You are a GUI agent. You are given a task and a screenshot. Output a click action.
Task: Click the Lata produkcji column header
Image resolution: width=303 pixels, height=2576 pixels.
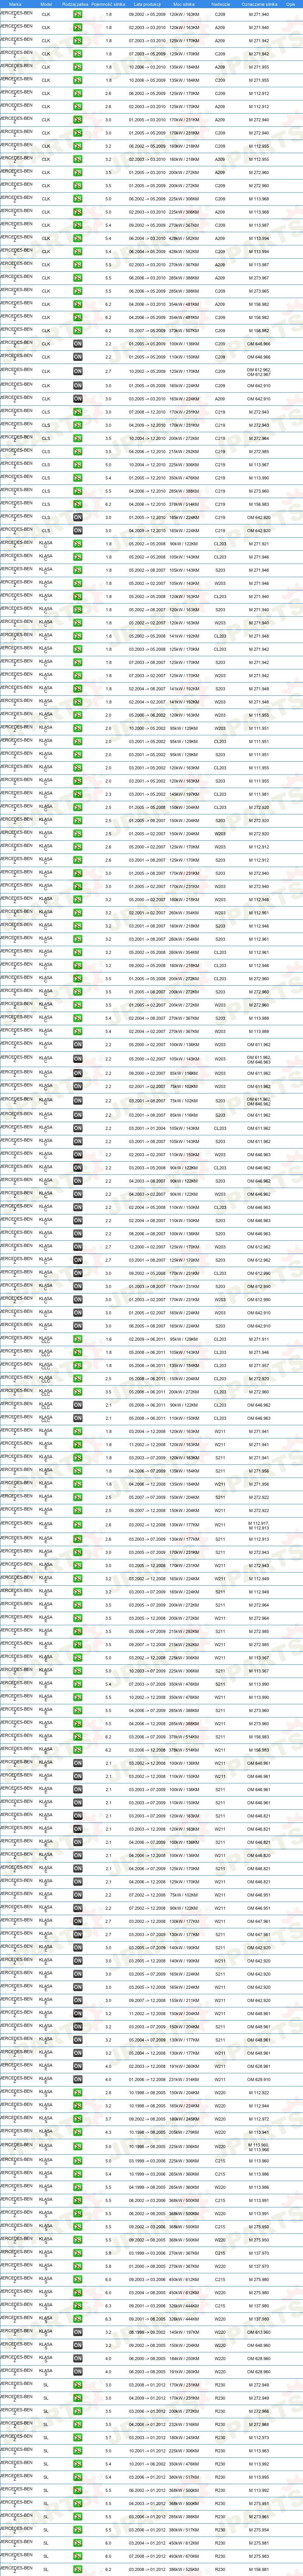147,4
